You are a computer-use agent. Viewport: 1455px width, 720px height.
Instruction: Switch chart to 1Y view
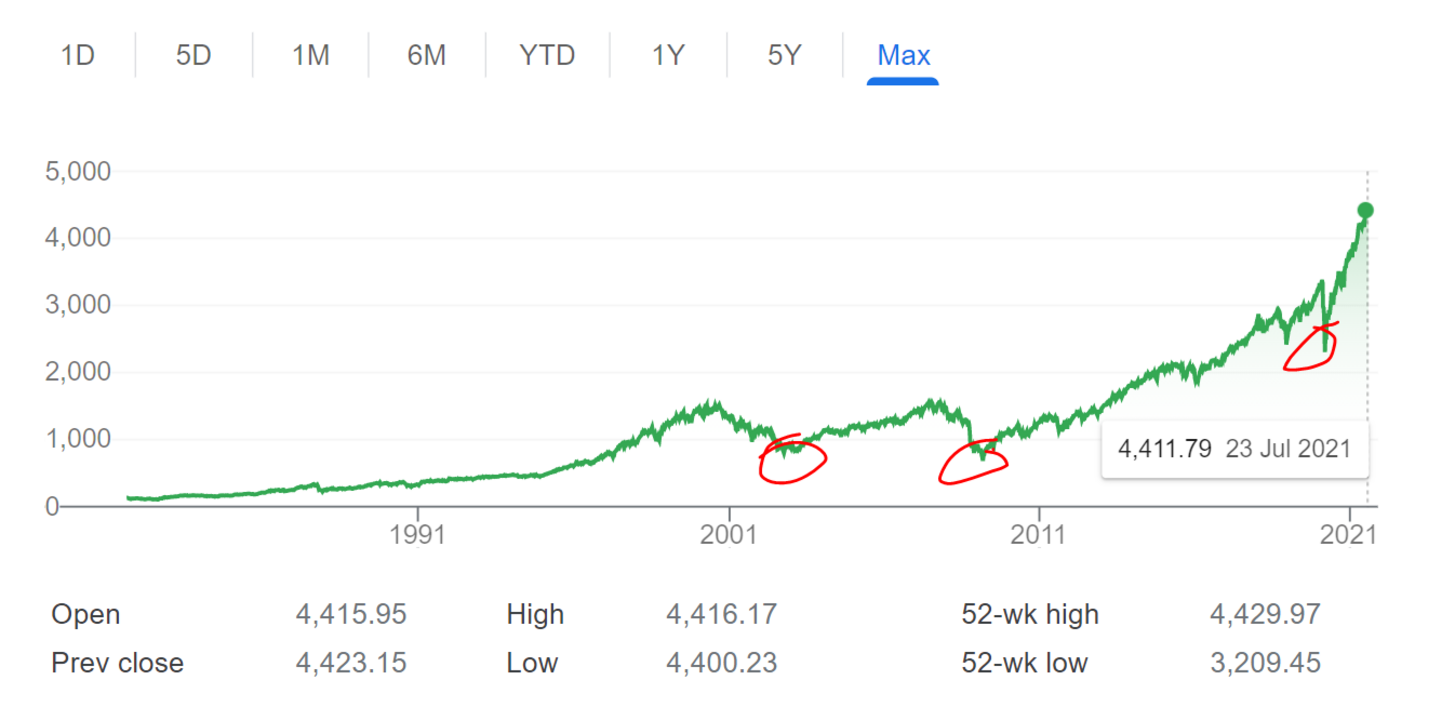(x=668, y=55)
